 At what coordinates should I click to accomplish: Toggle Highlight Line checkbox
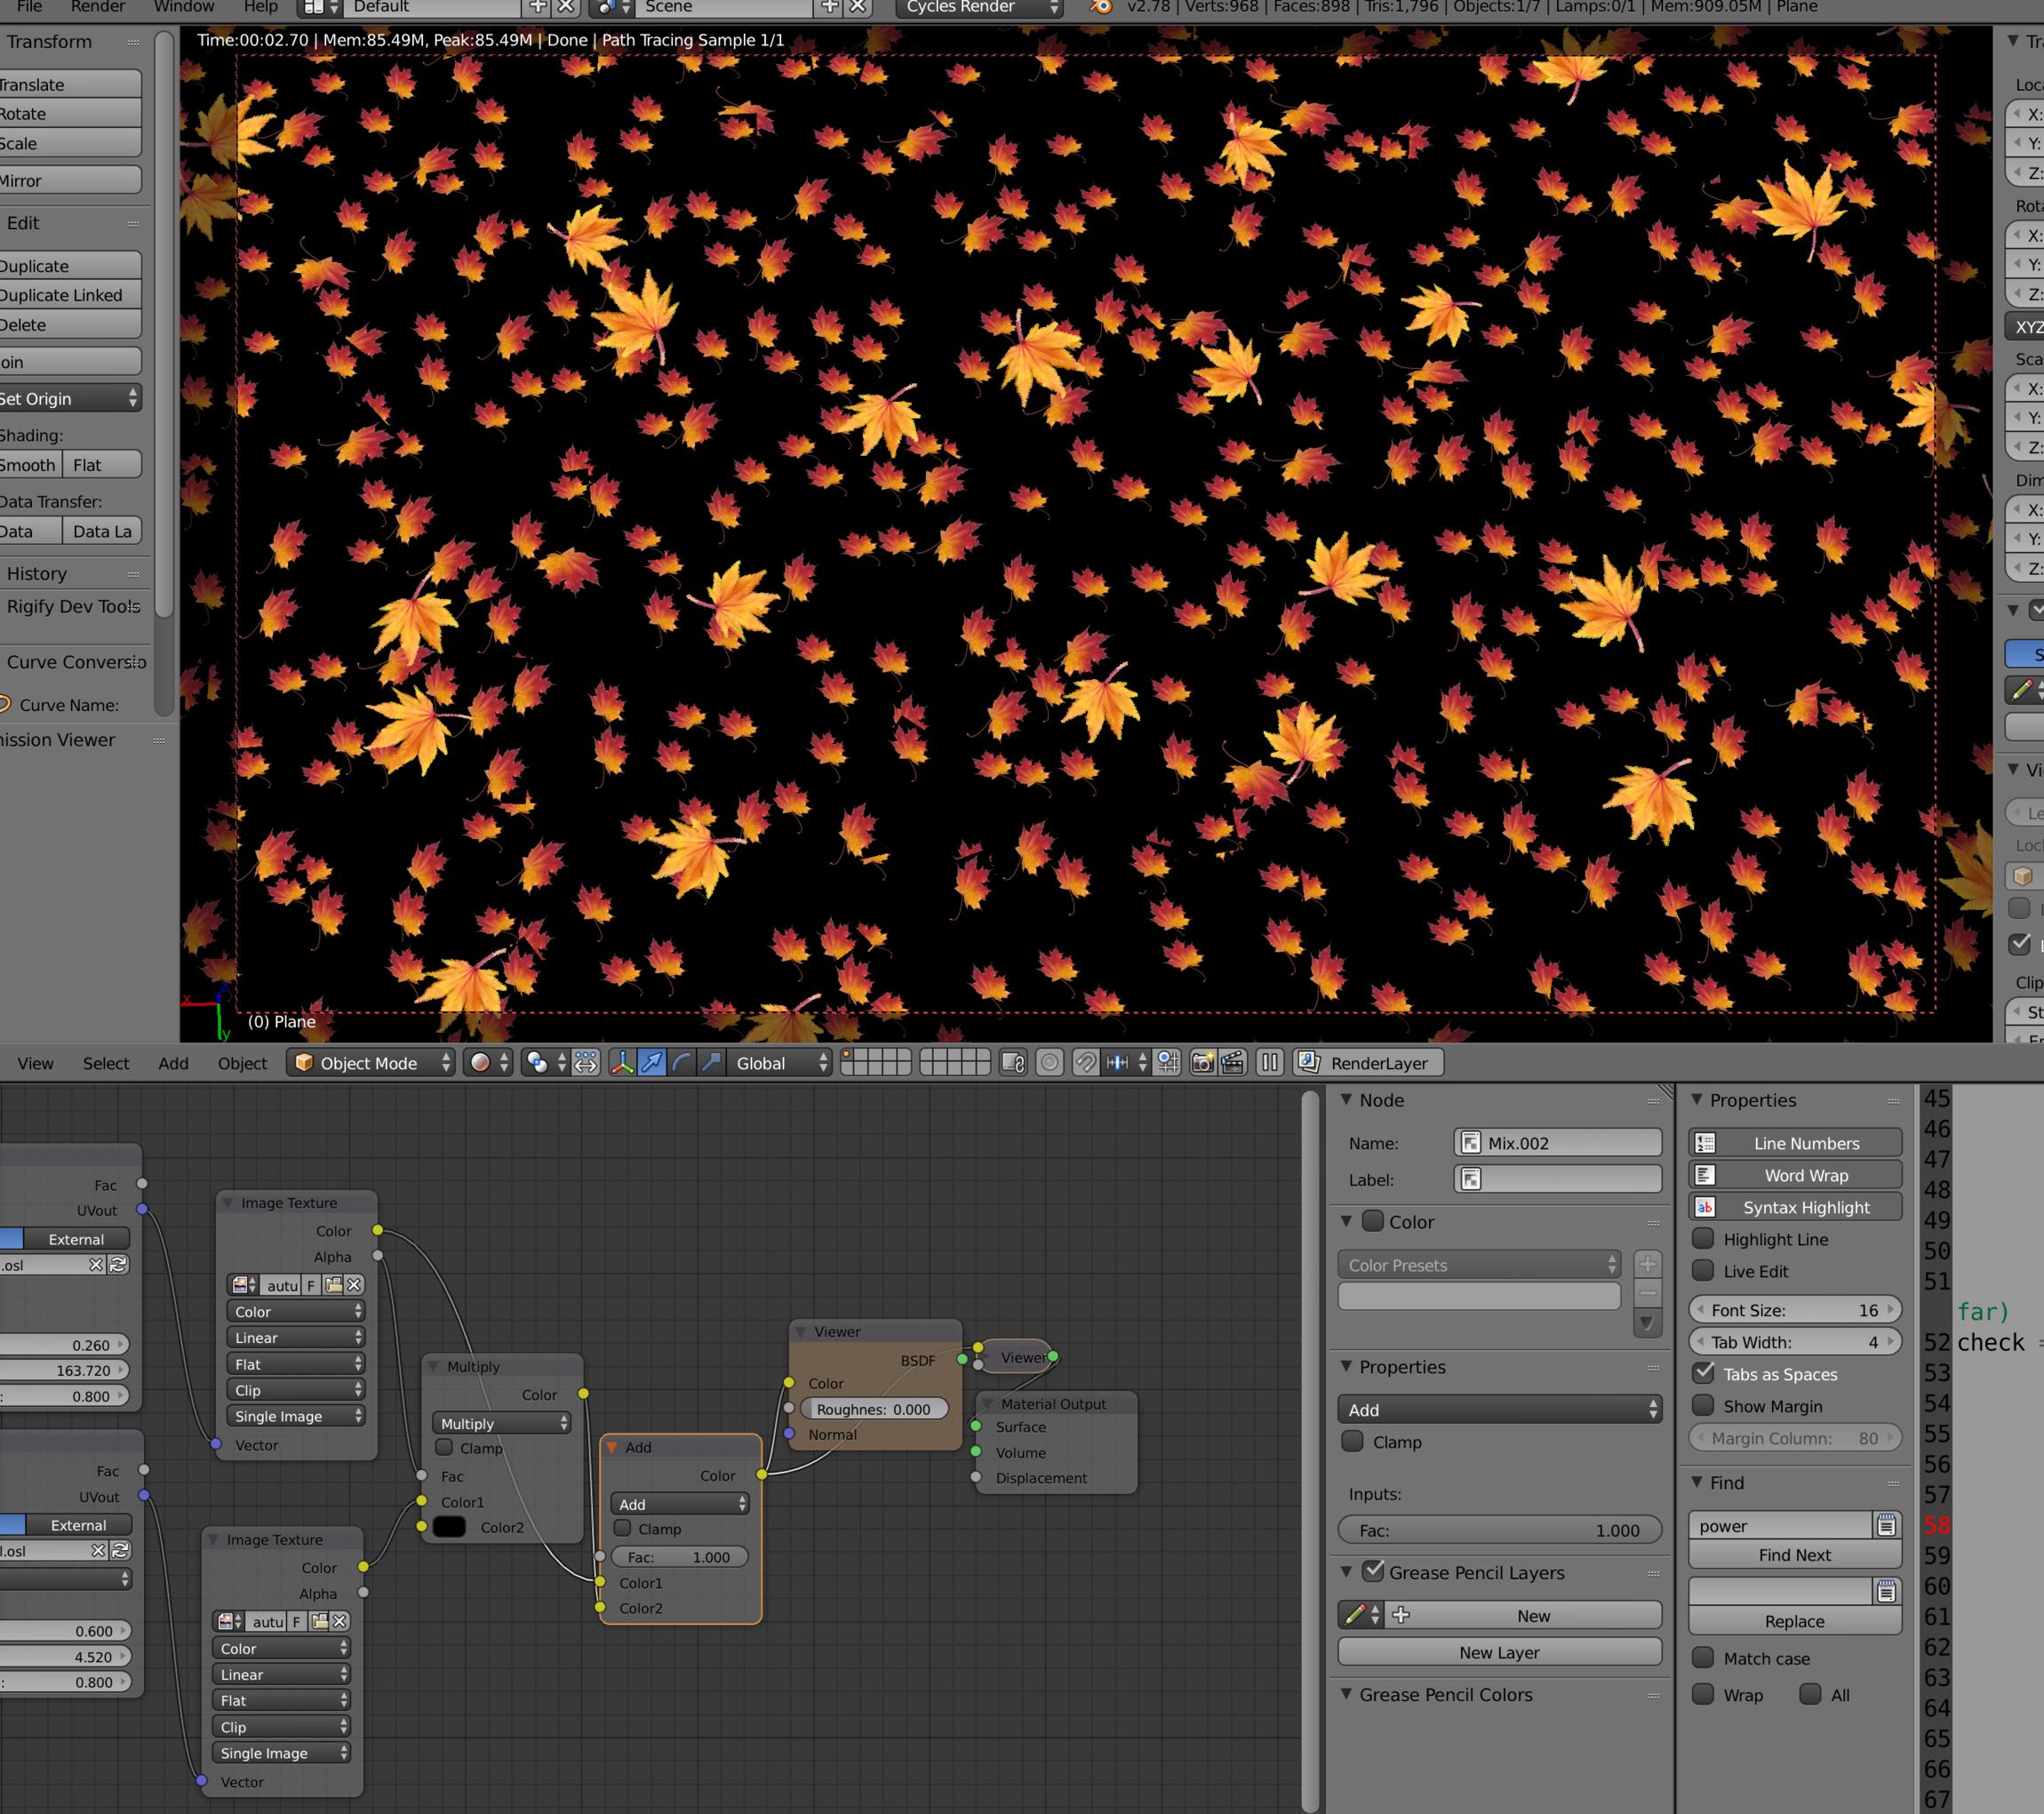click(x=1703, y=1239)
